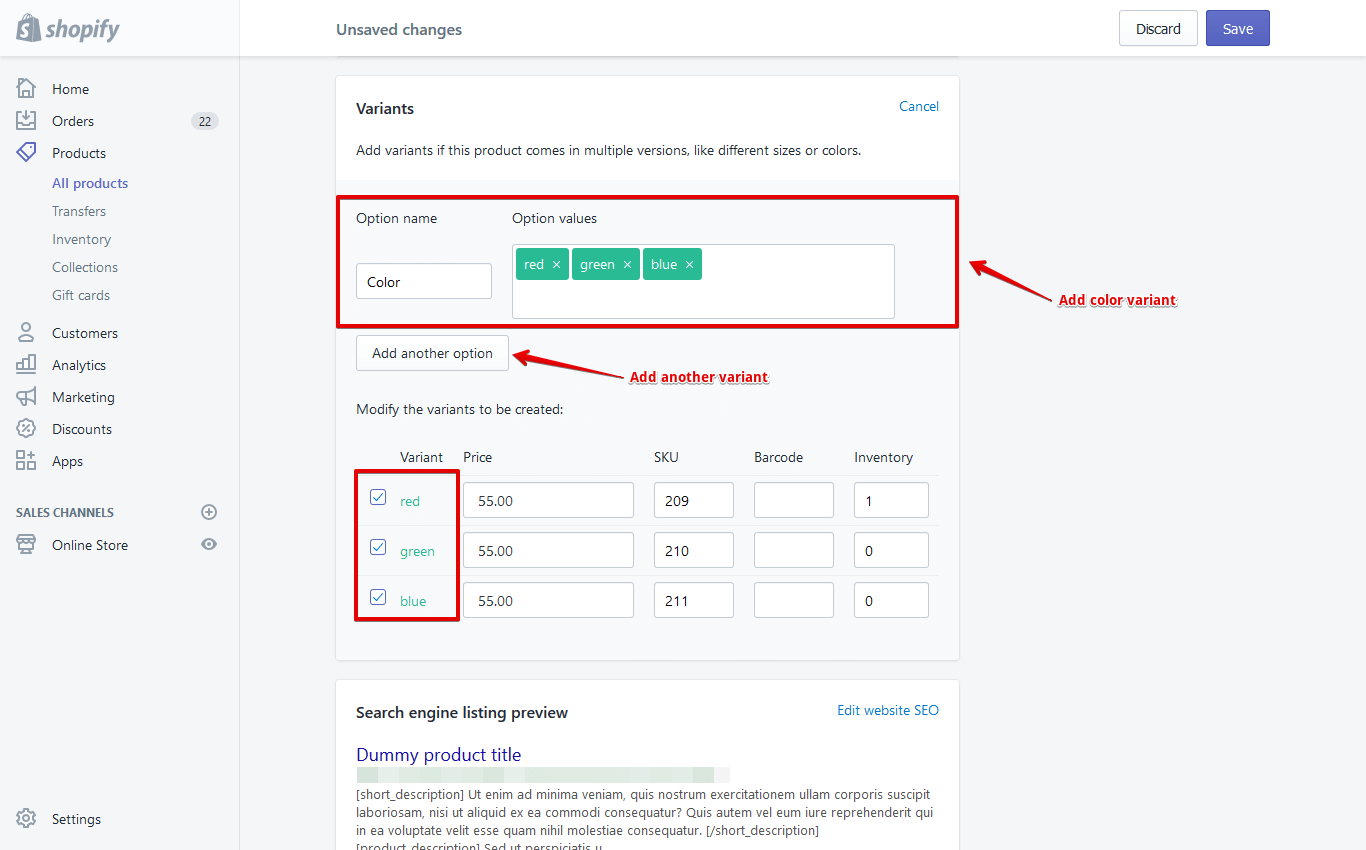This screenshot has width=1366, height=850.
Task: Open Marketing via megaphone icon
Action: coord(26,397)
